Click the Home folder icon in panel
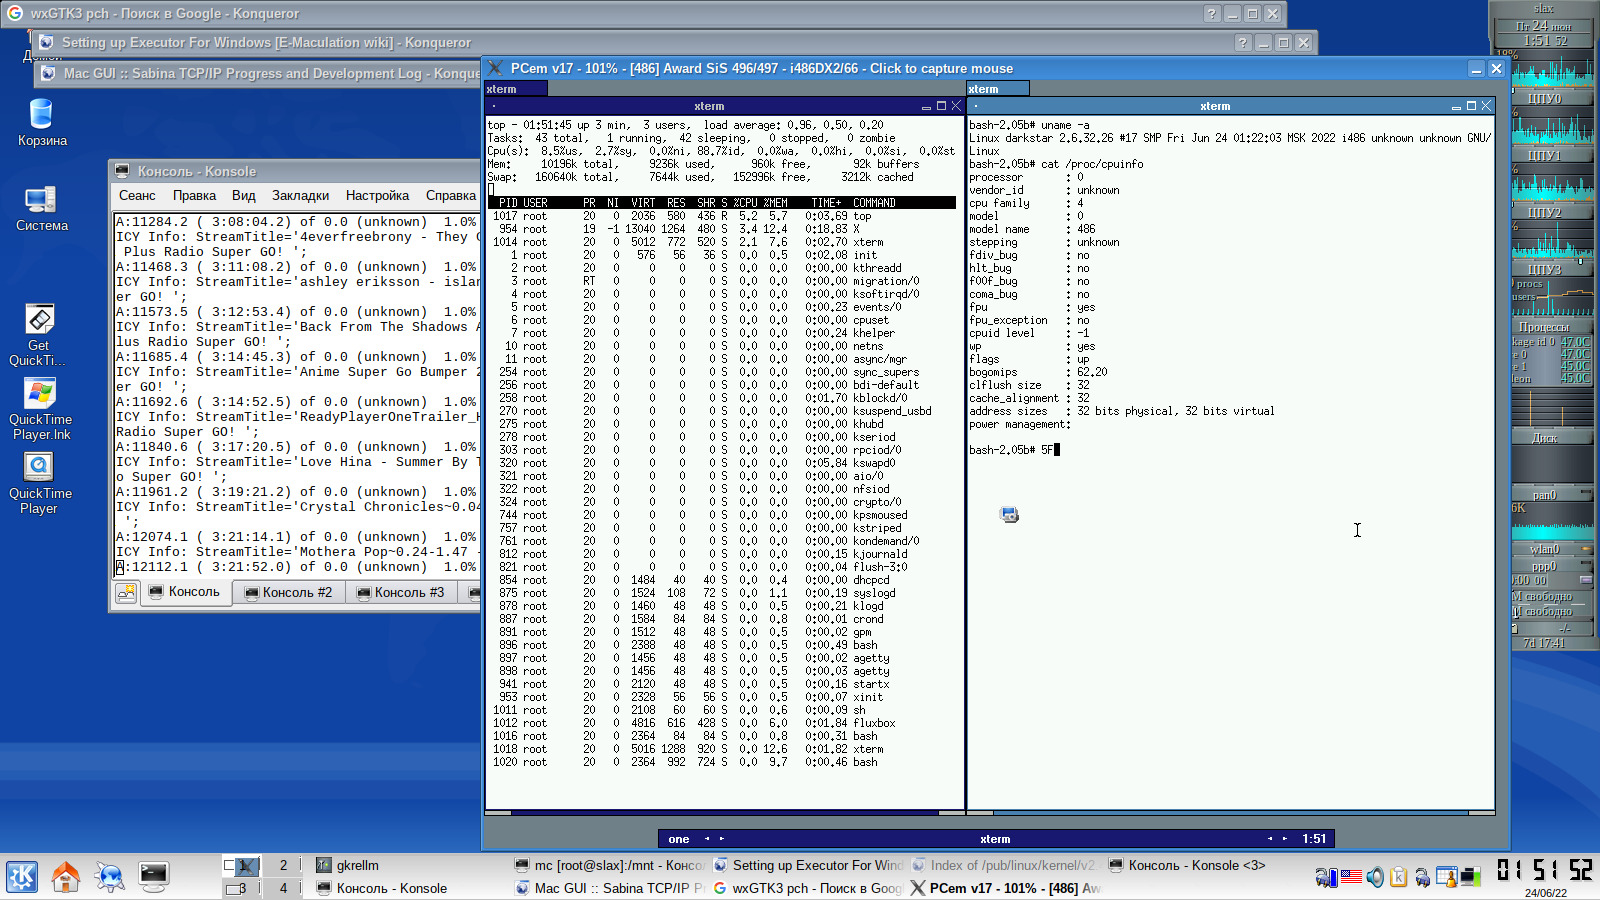Image resolution: width=1600 pixels, height=900 pixels. [x=66, y=877]
